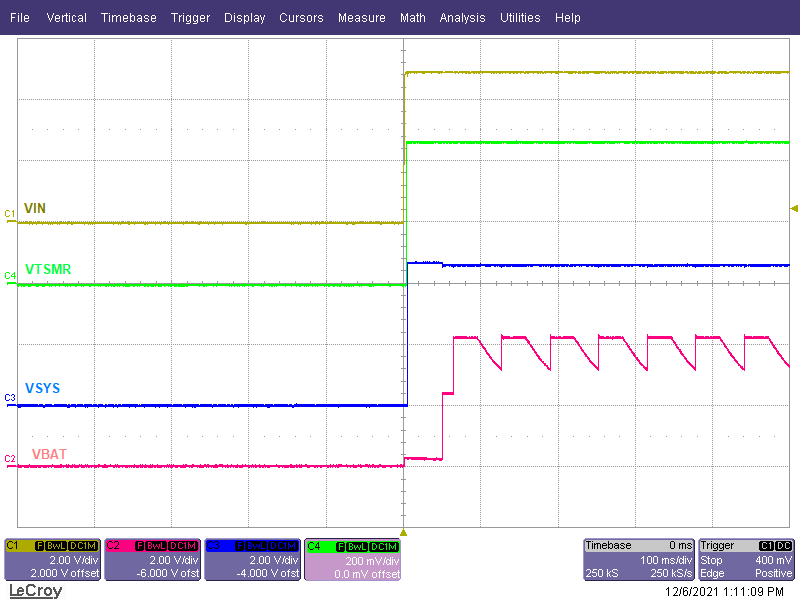This screenshot has height=600, width=800.
Task: Click the DC coupling badge in Trigger box
Action: (782, 545)
